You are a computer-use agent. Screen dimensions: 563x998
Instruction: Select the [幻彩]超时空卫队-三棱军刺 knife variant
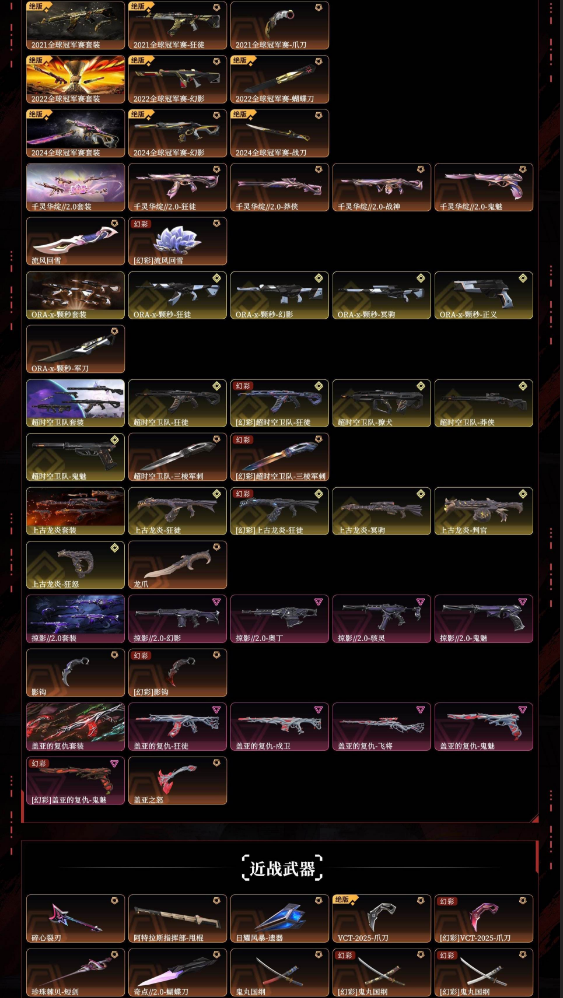pos(279,457)
